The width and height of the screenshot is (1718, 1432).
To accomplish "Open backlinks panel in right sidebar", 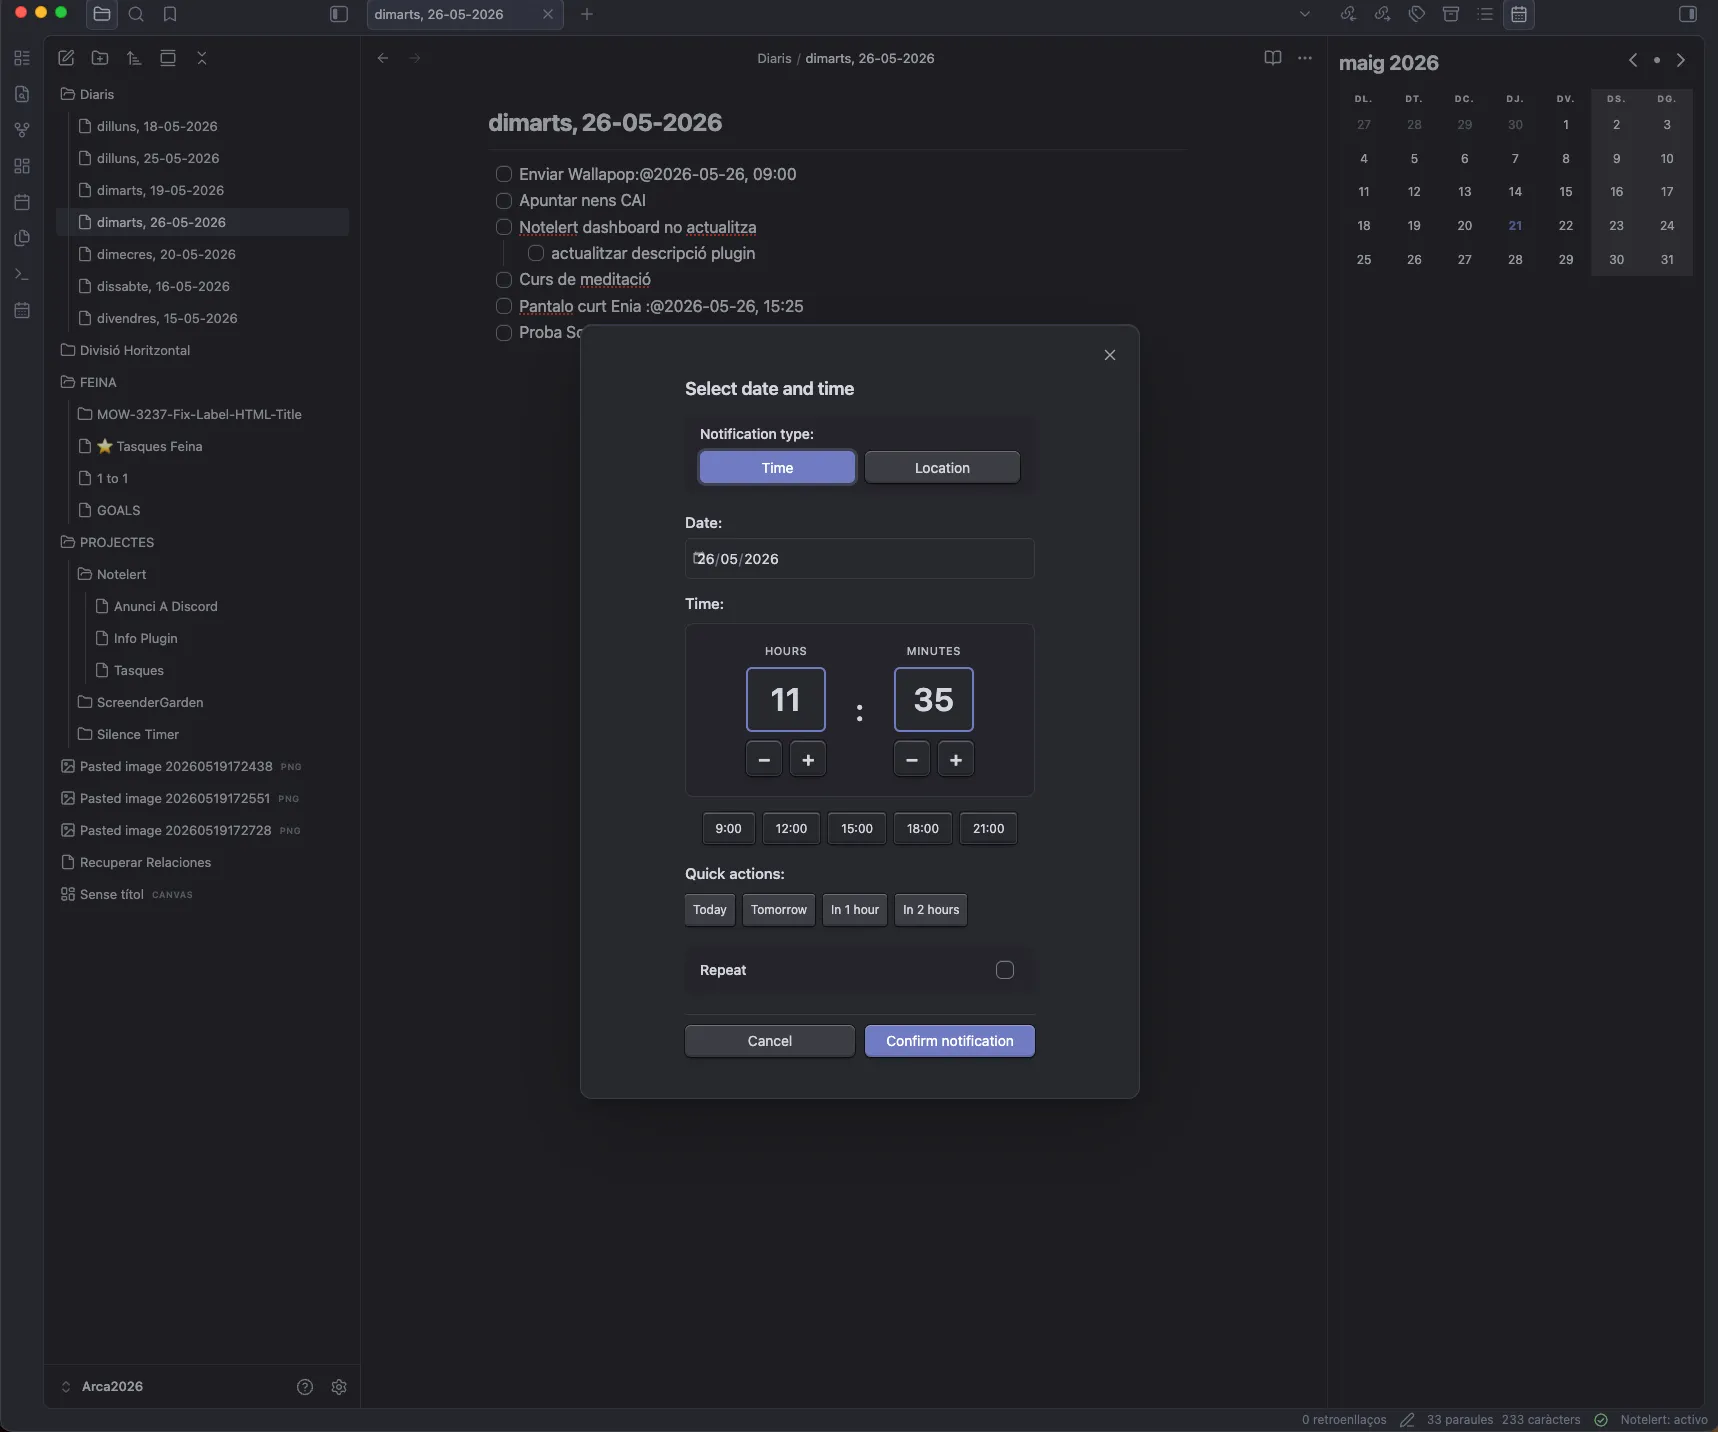I will [1348, 14].
